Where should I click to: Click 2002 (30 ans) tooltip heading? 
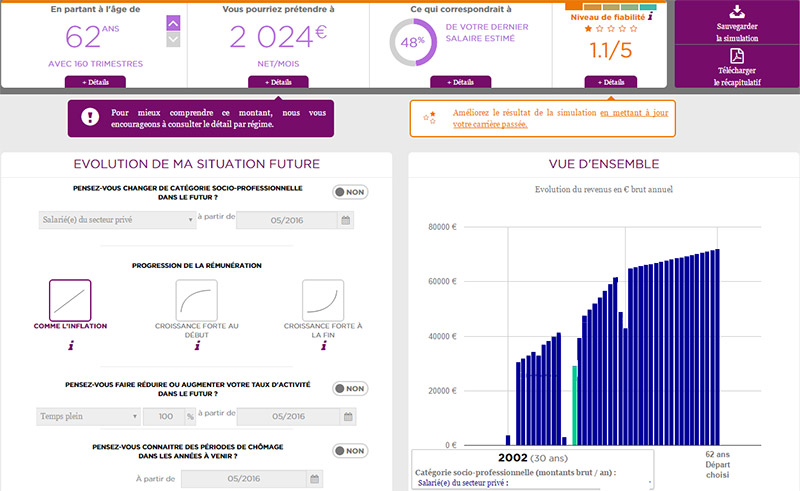pyautogui.click(x=533, y=458)
